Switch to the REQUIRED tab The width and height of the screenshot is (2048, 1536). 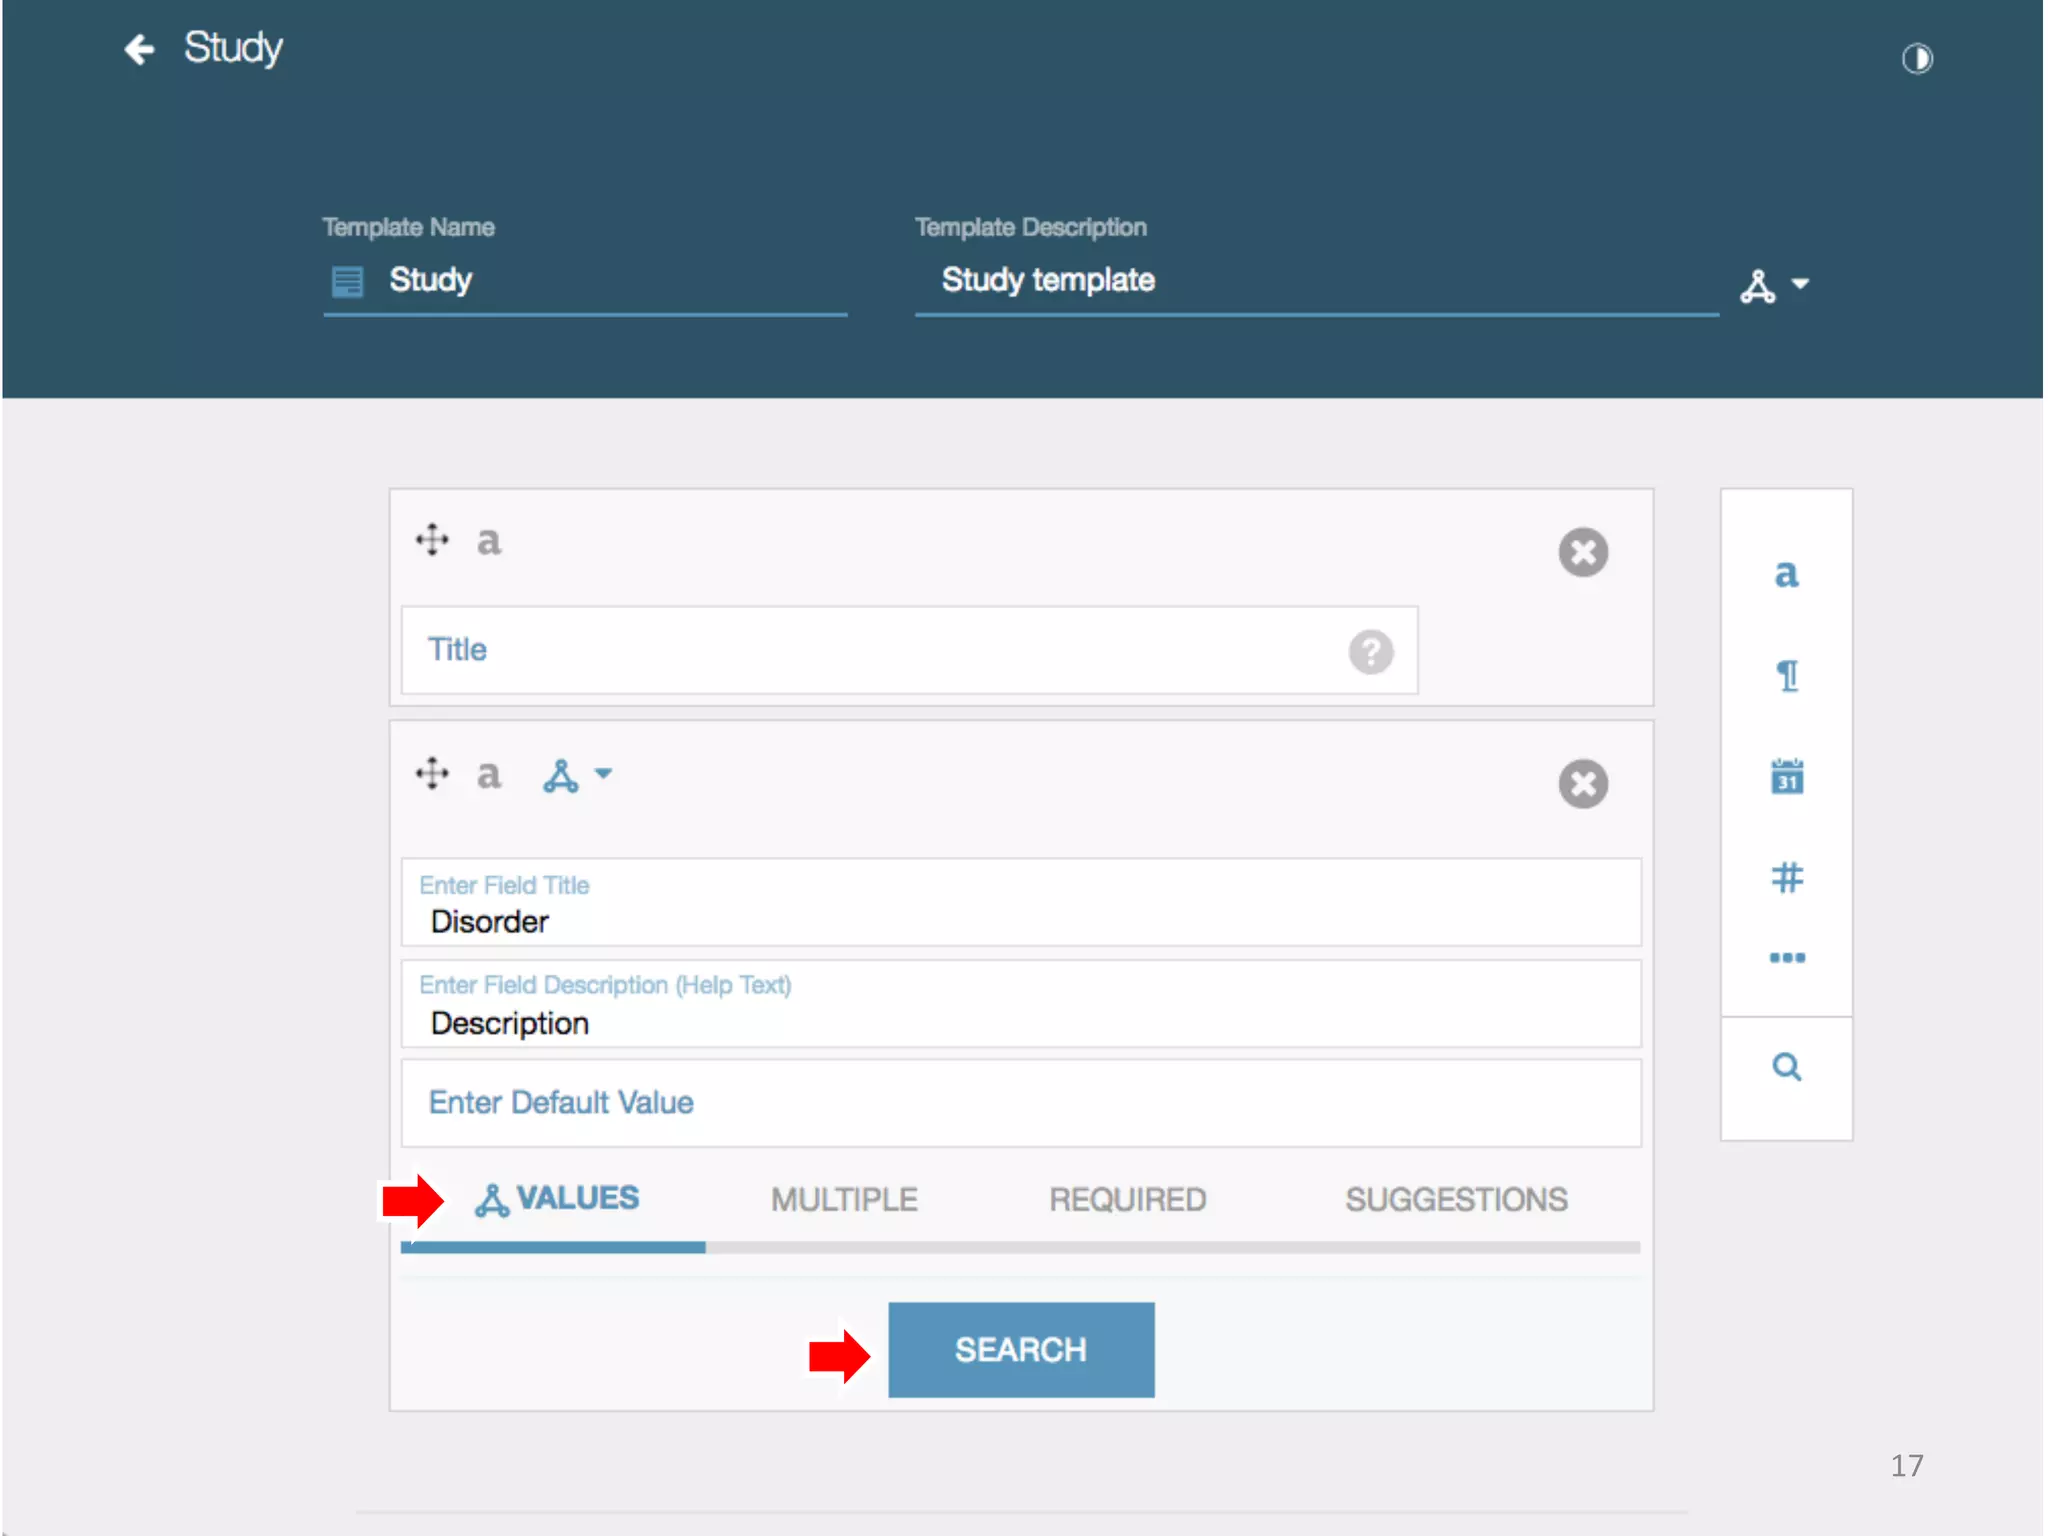pyautogui.click(x=1127, y=1199)
